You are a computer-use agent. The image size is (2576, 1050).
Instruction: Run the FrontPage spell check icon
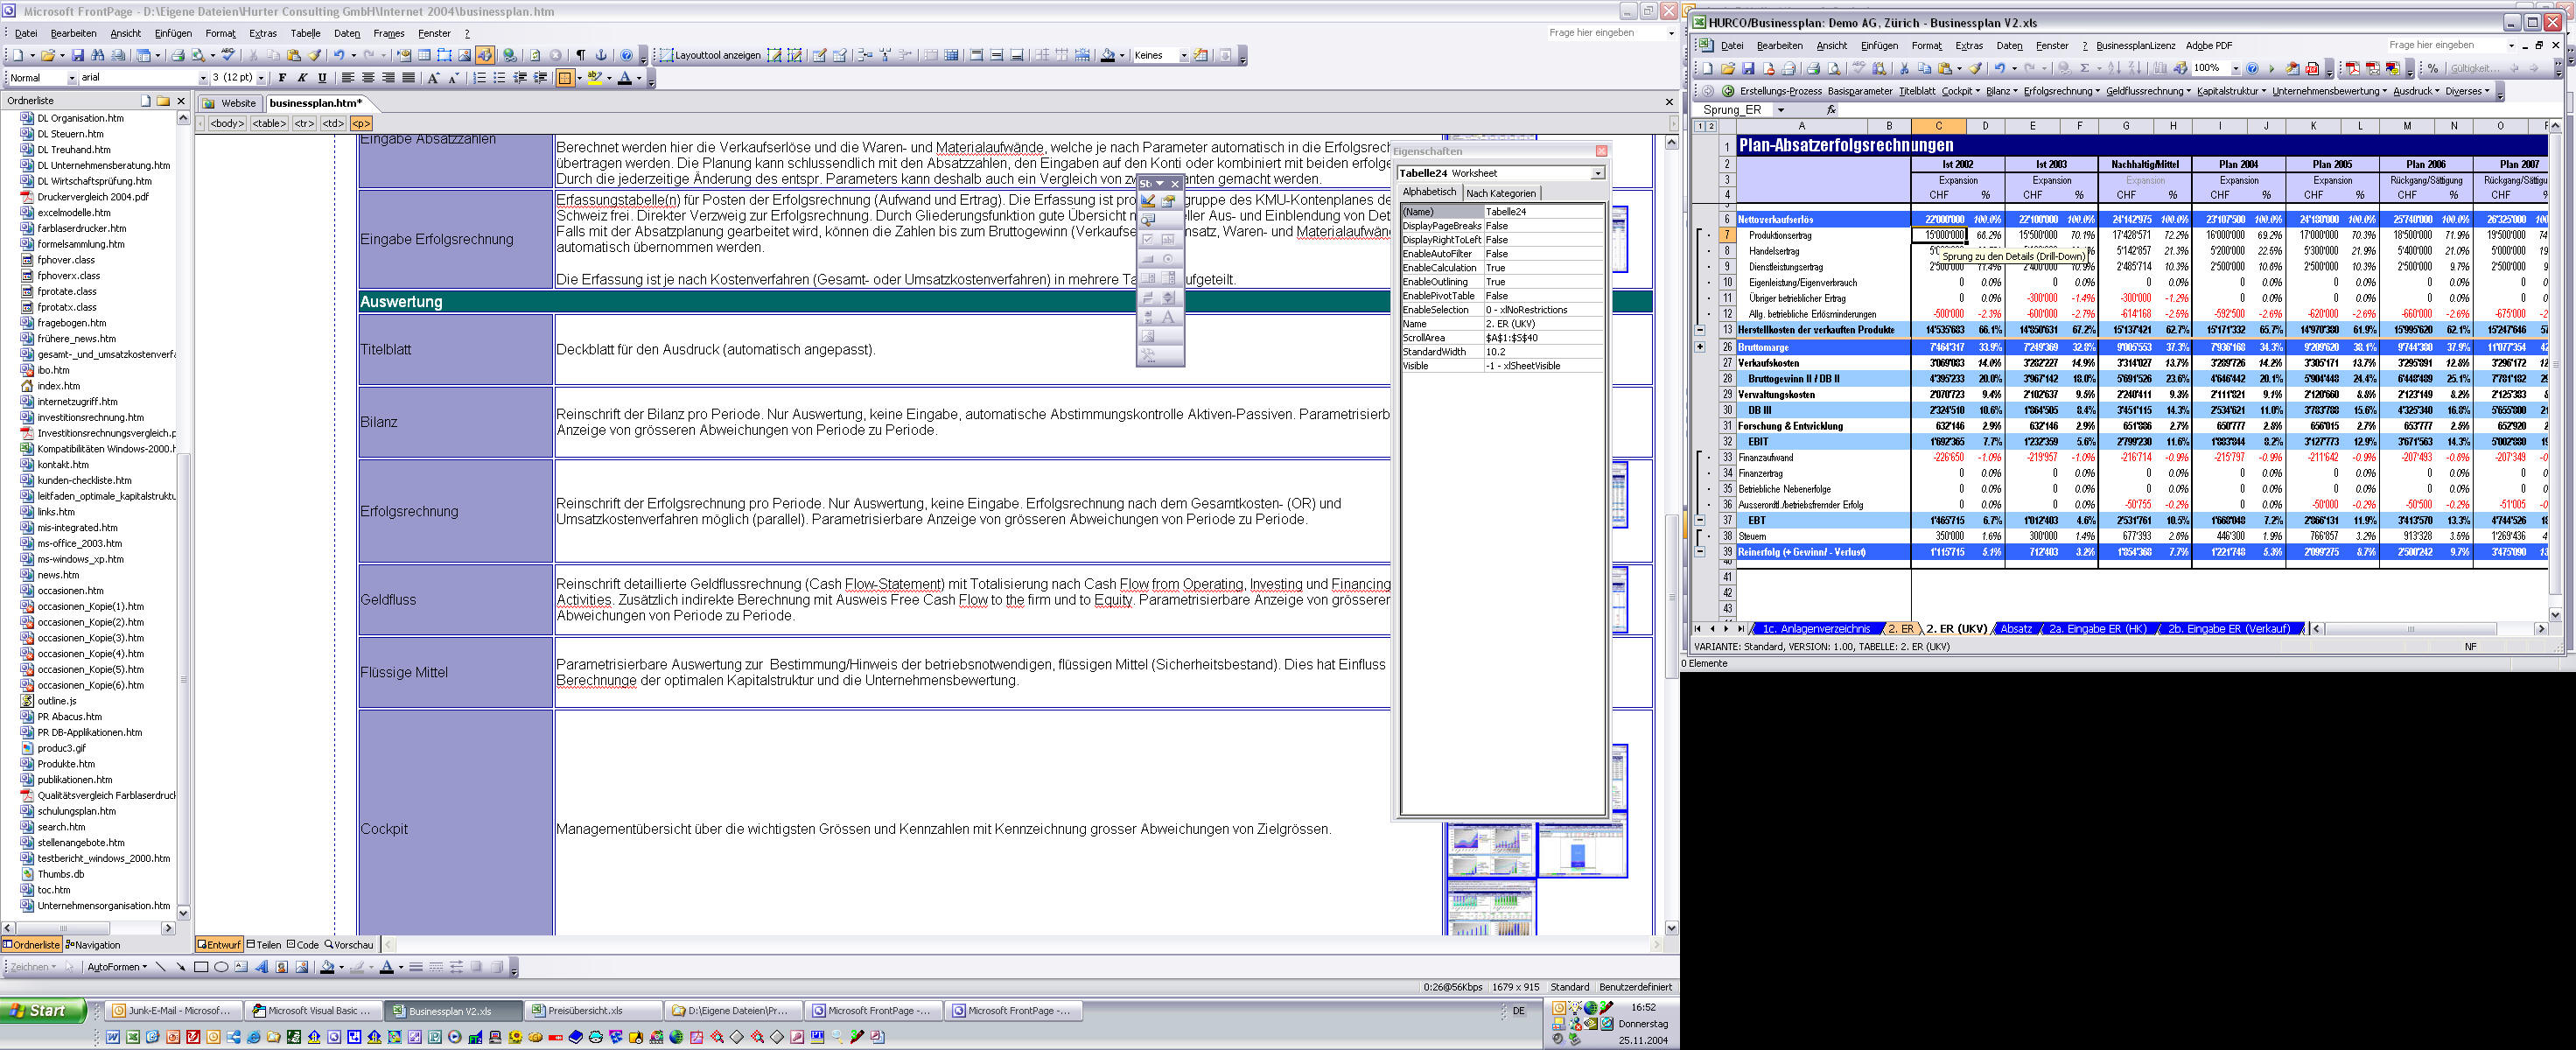point(228,55)
